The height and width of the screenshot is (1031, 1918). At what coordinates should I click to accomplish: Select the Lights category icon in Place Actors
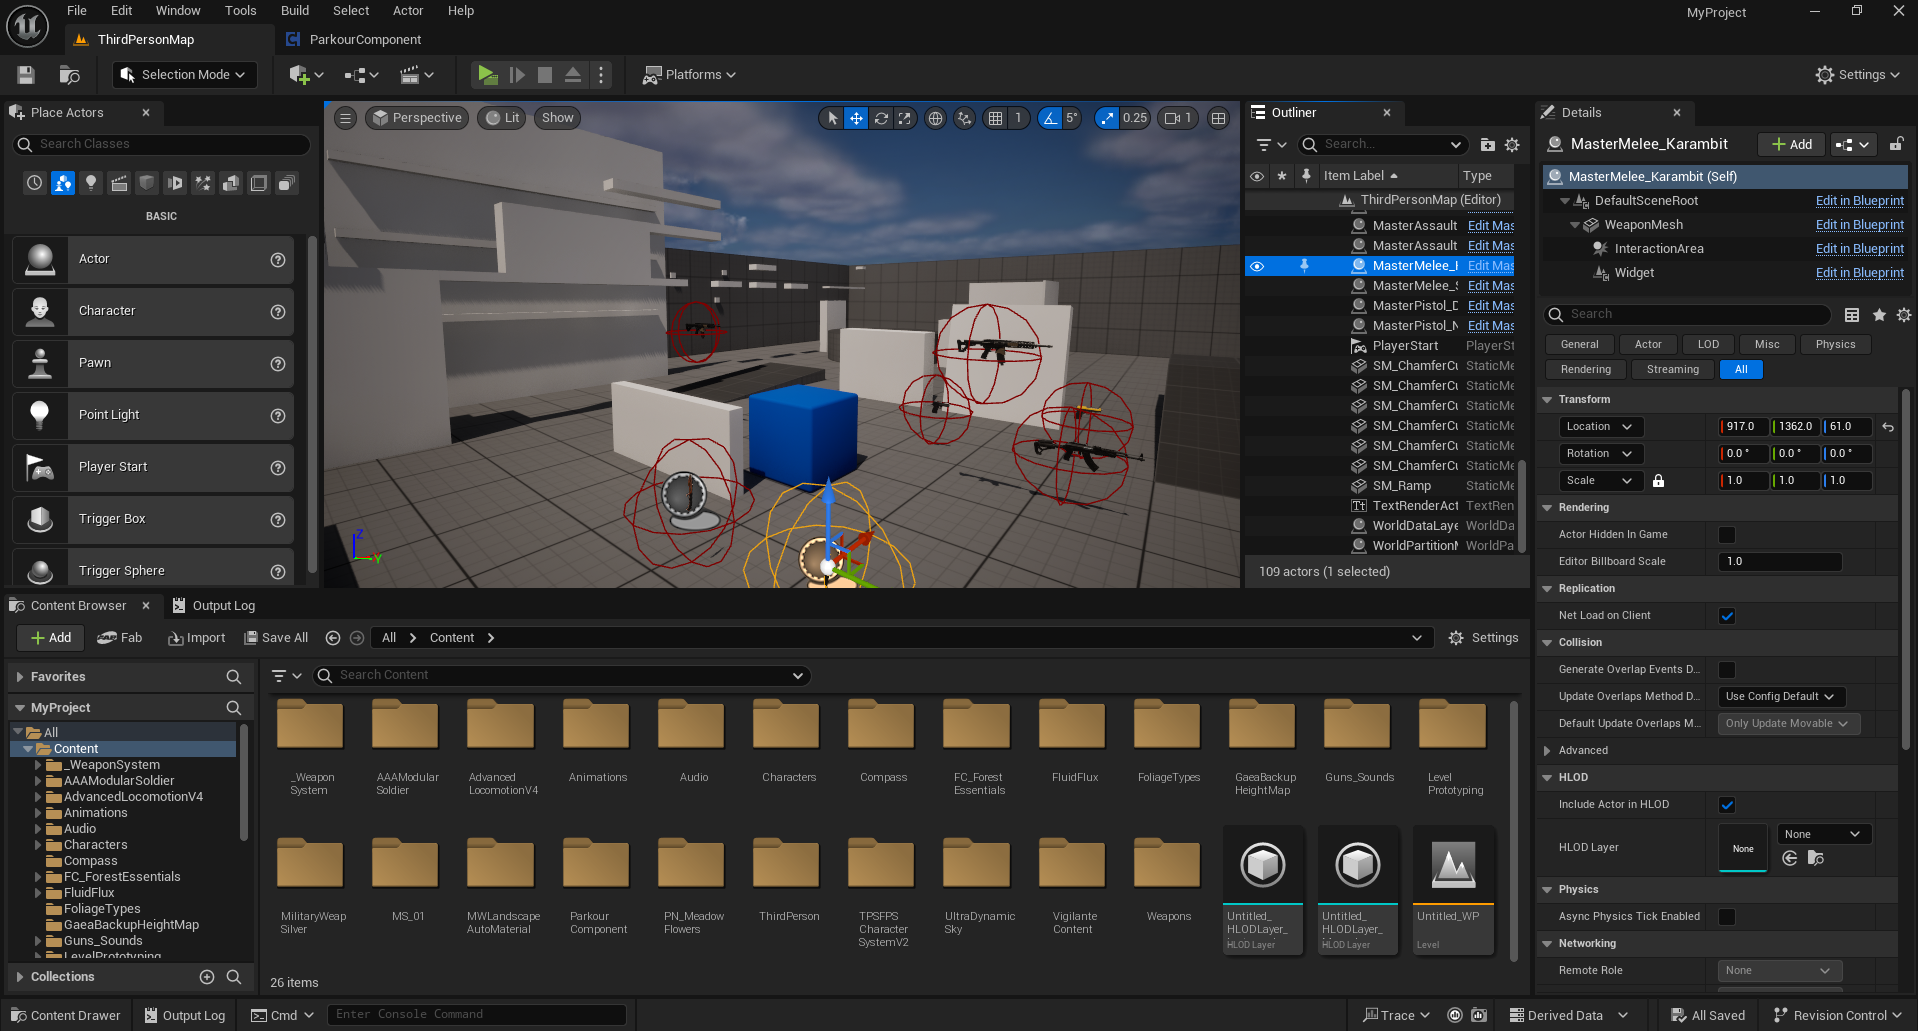91,183
